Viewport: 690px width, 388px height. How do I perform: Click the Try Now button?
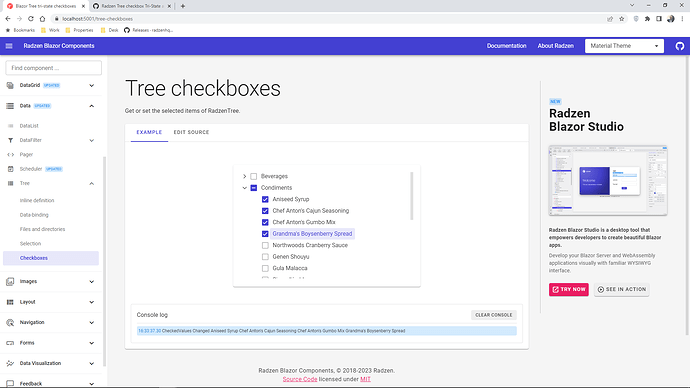[569, 289]
